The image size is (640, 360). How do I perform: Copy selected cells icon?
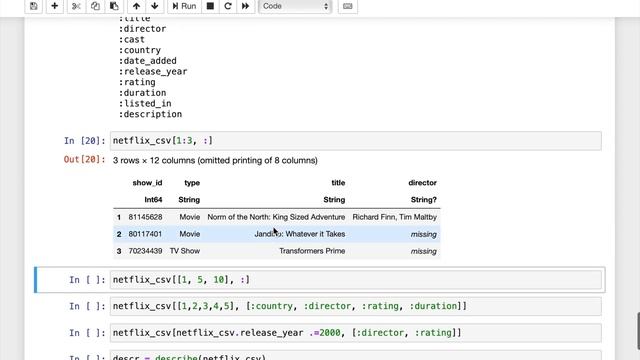coord(95,6)
